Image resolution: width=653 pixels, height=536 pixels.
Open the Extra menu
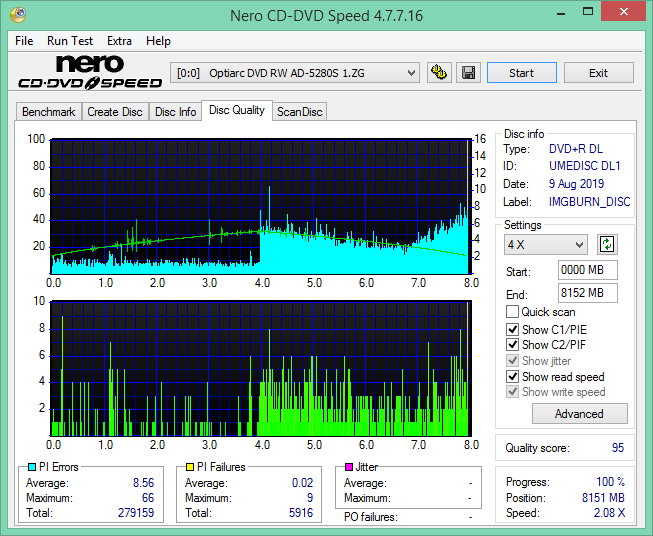[x=120, y=41]
